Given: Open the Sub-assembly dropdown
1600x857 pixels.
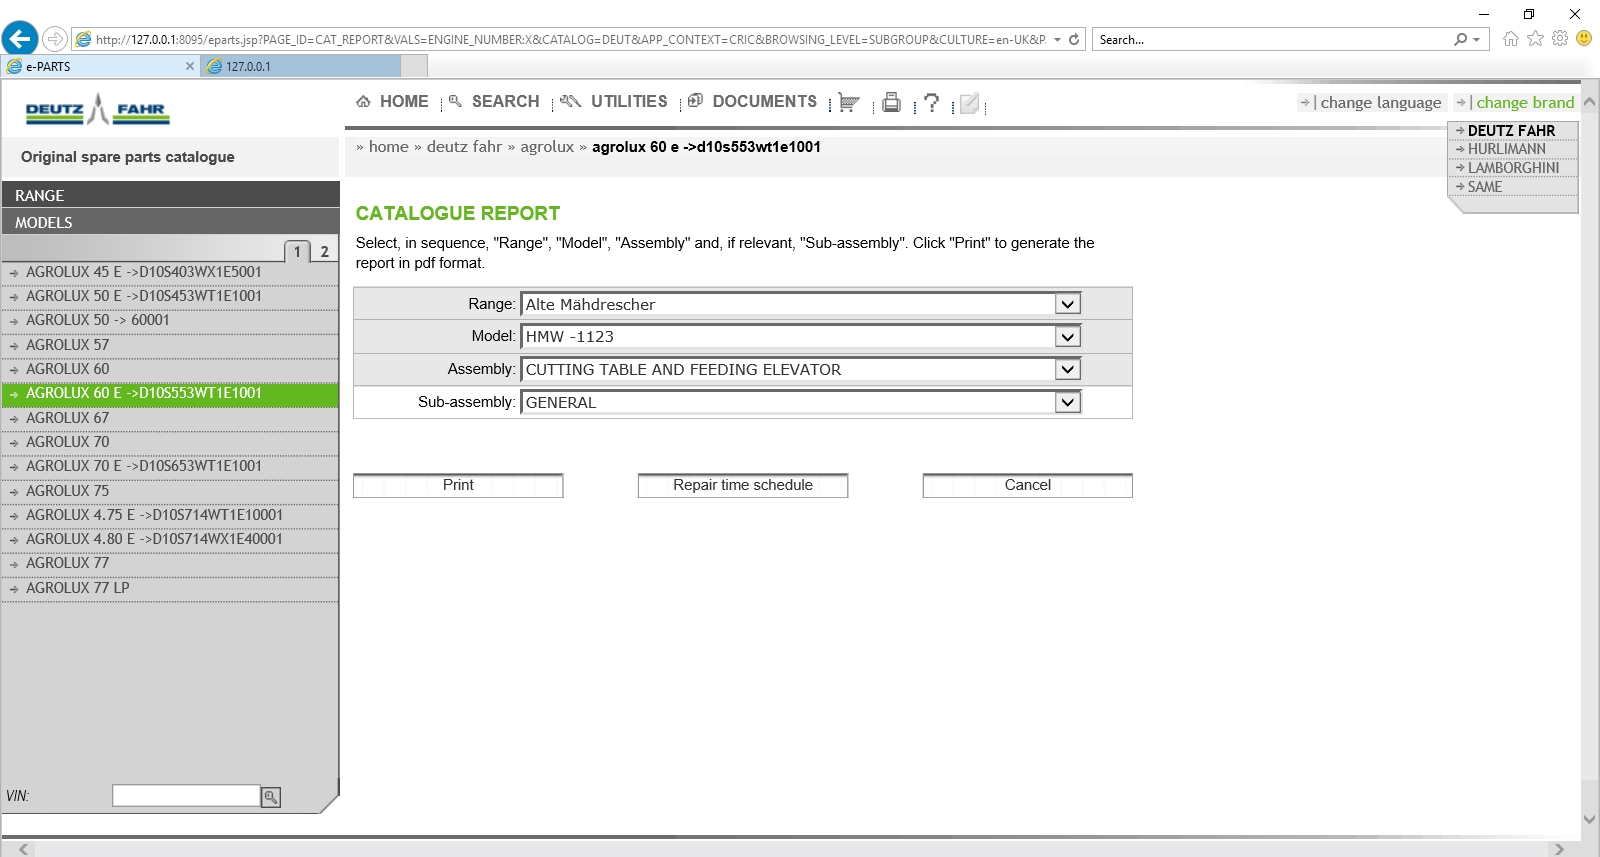Looking at the screenshot, I should tap(1068, 402).
